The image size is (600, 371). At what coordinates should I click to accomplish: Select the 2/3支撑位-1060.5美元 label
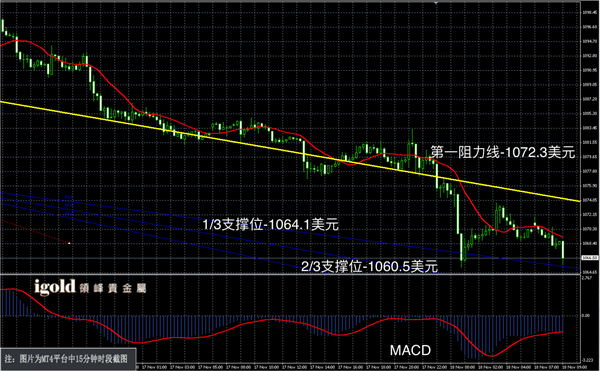tap(369, 266)
